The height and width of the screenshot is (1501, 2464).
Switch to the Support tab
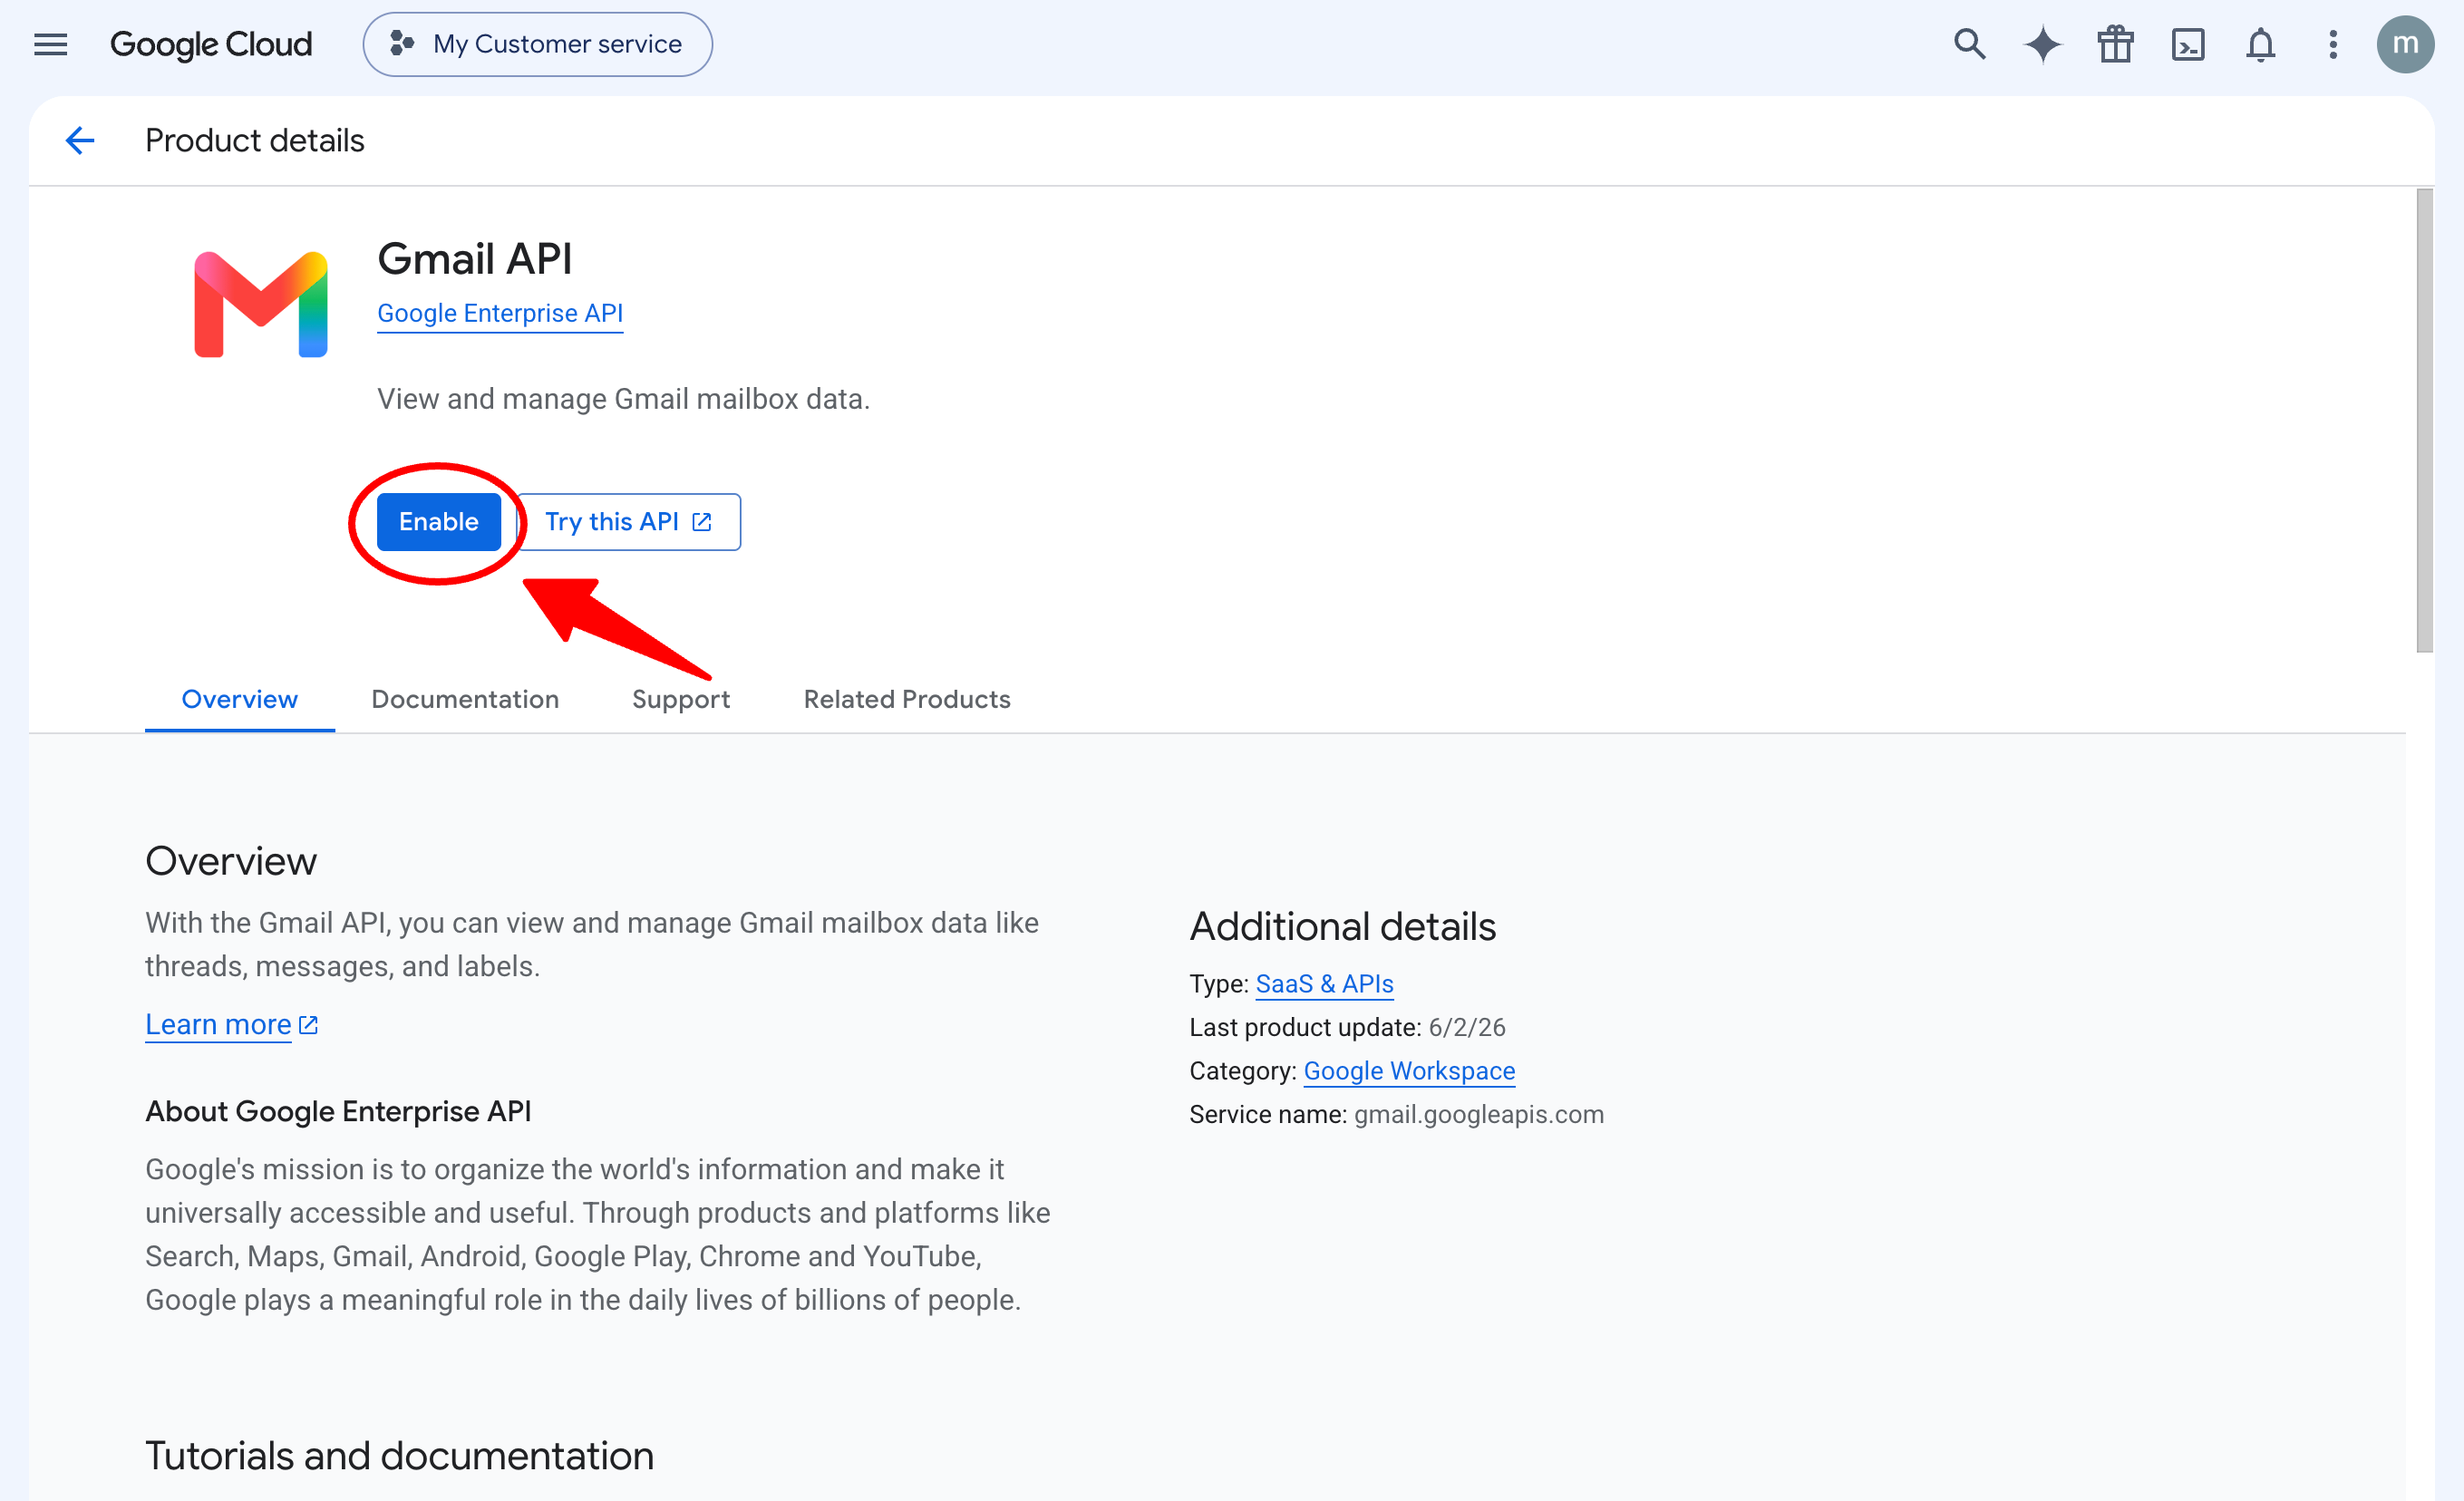click(681, 699)
